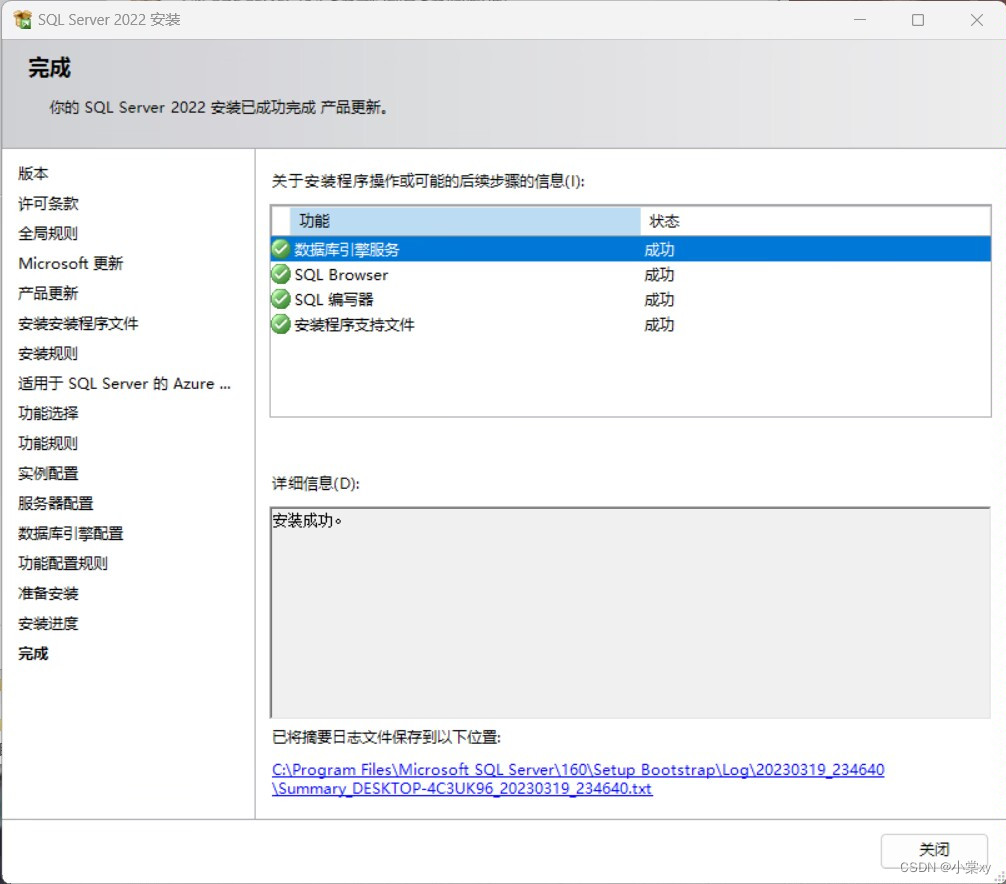Click 成功 status of 安装程序支持文件
This screenshot has height=884, width=1006.
coord(659,325)
